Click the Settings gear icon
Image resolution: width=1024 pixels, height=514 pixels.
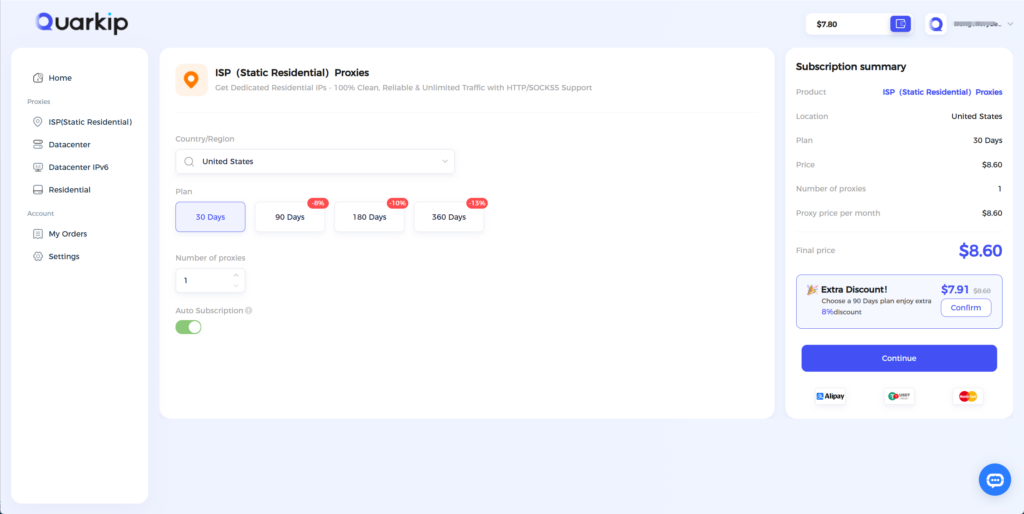[38, 257]
